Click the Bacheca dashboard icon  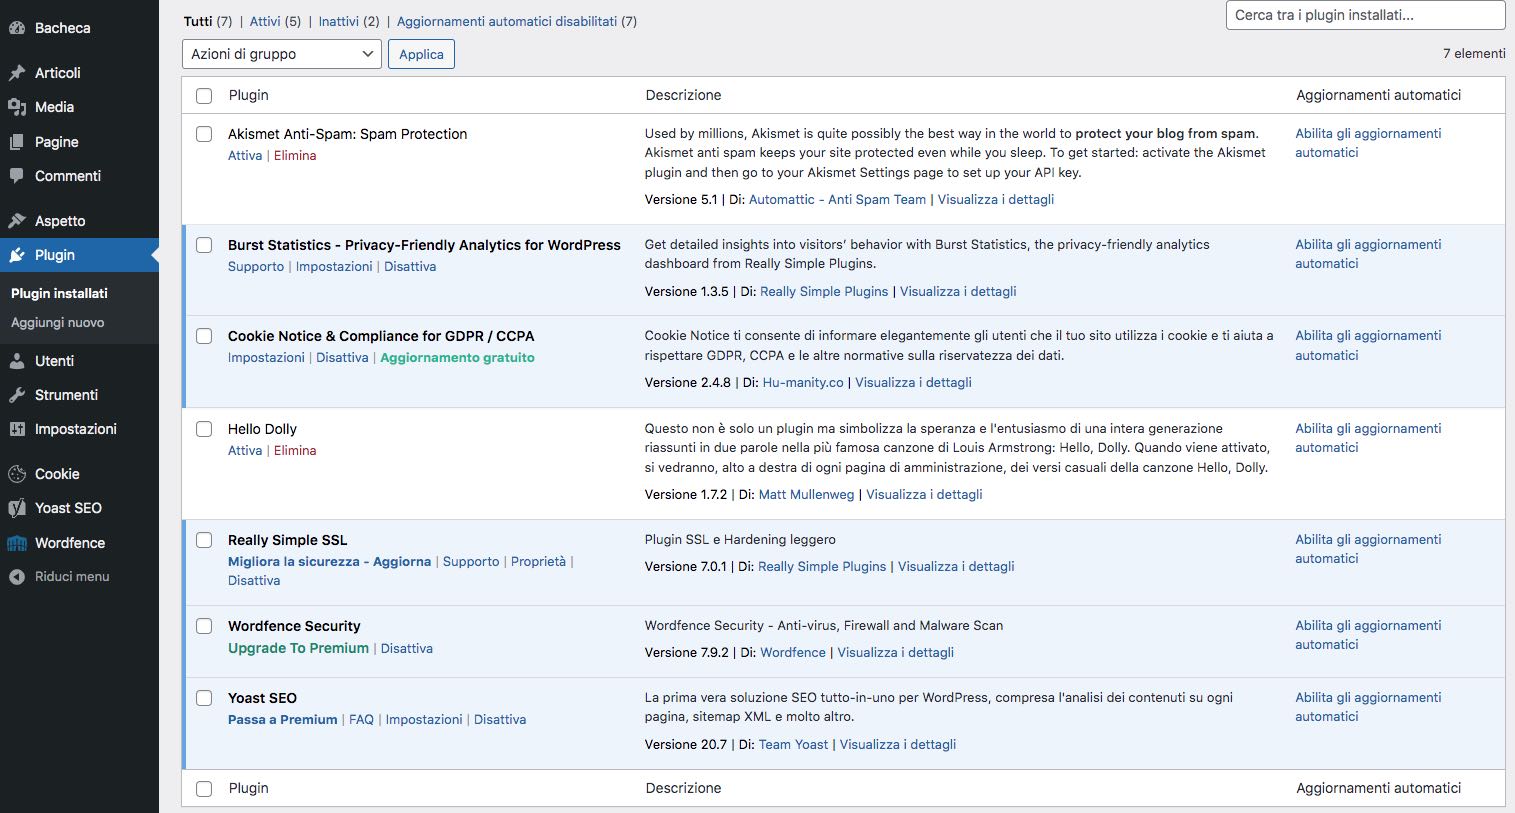(17, 28)
